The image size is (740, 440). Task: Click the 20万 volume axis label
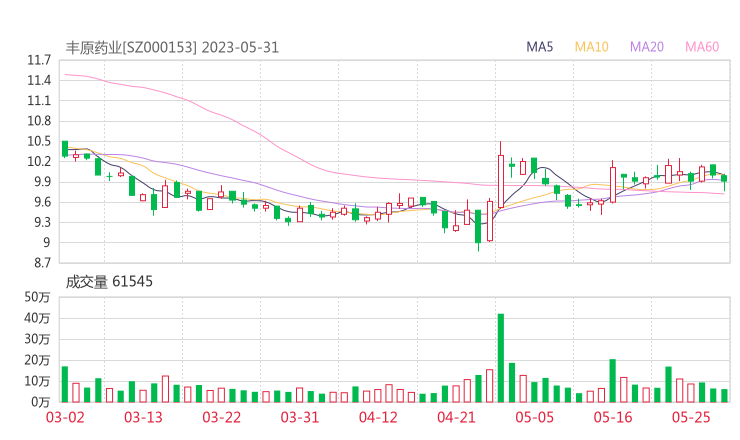click(x=37, y=360)
